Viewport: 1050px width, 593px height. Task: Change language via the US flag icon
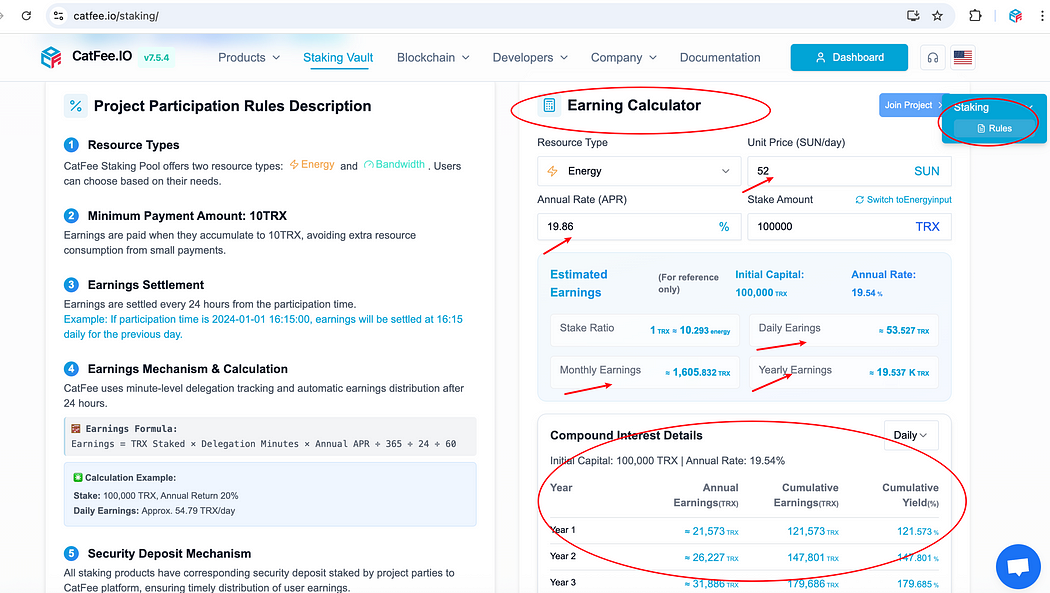coord(963,58)
